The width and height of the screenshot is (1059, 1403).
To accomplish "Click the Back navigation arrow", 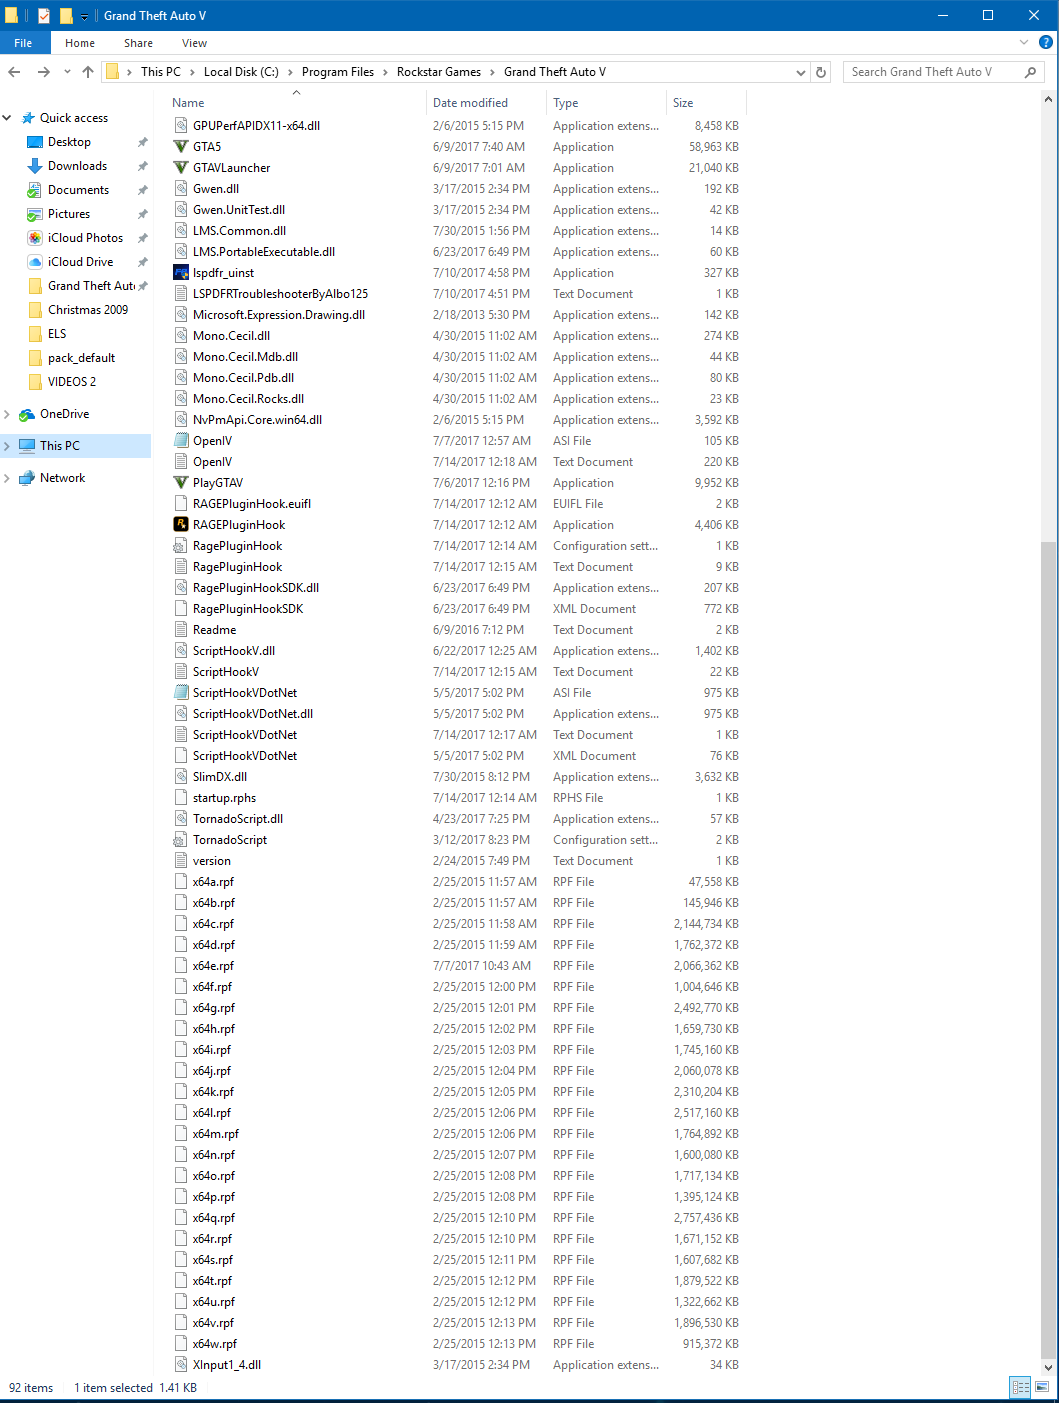I will point(14,72).
